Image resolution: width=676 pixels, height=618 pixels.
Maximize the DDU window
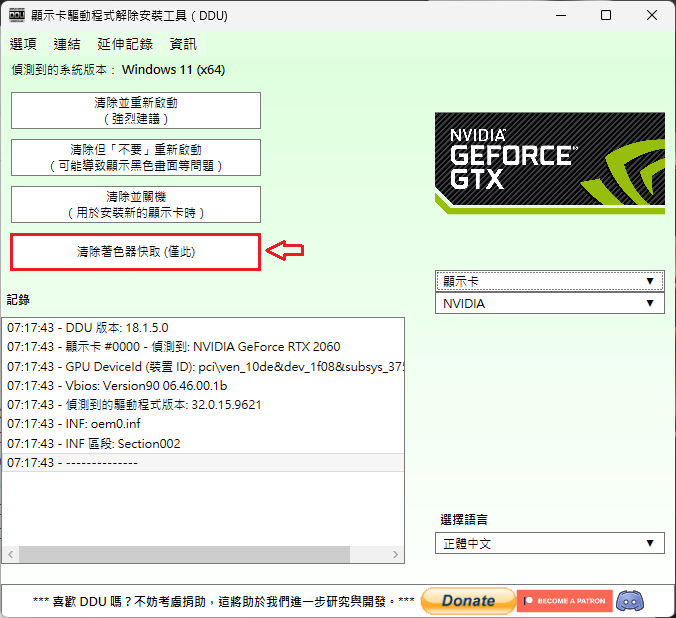click(606, 16)
